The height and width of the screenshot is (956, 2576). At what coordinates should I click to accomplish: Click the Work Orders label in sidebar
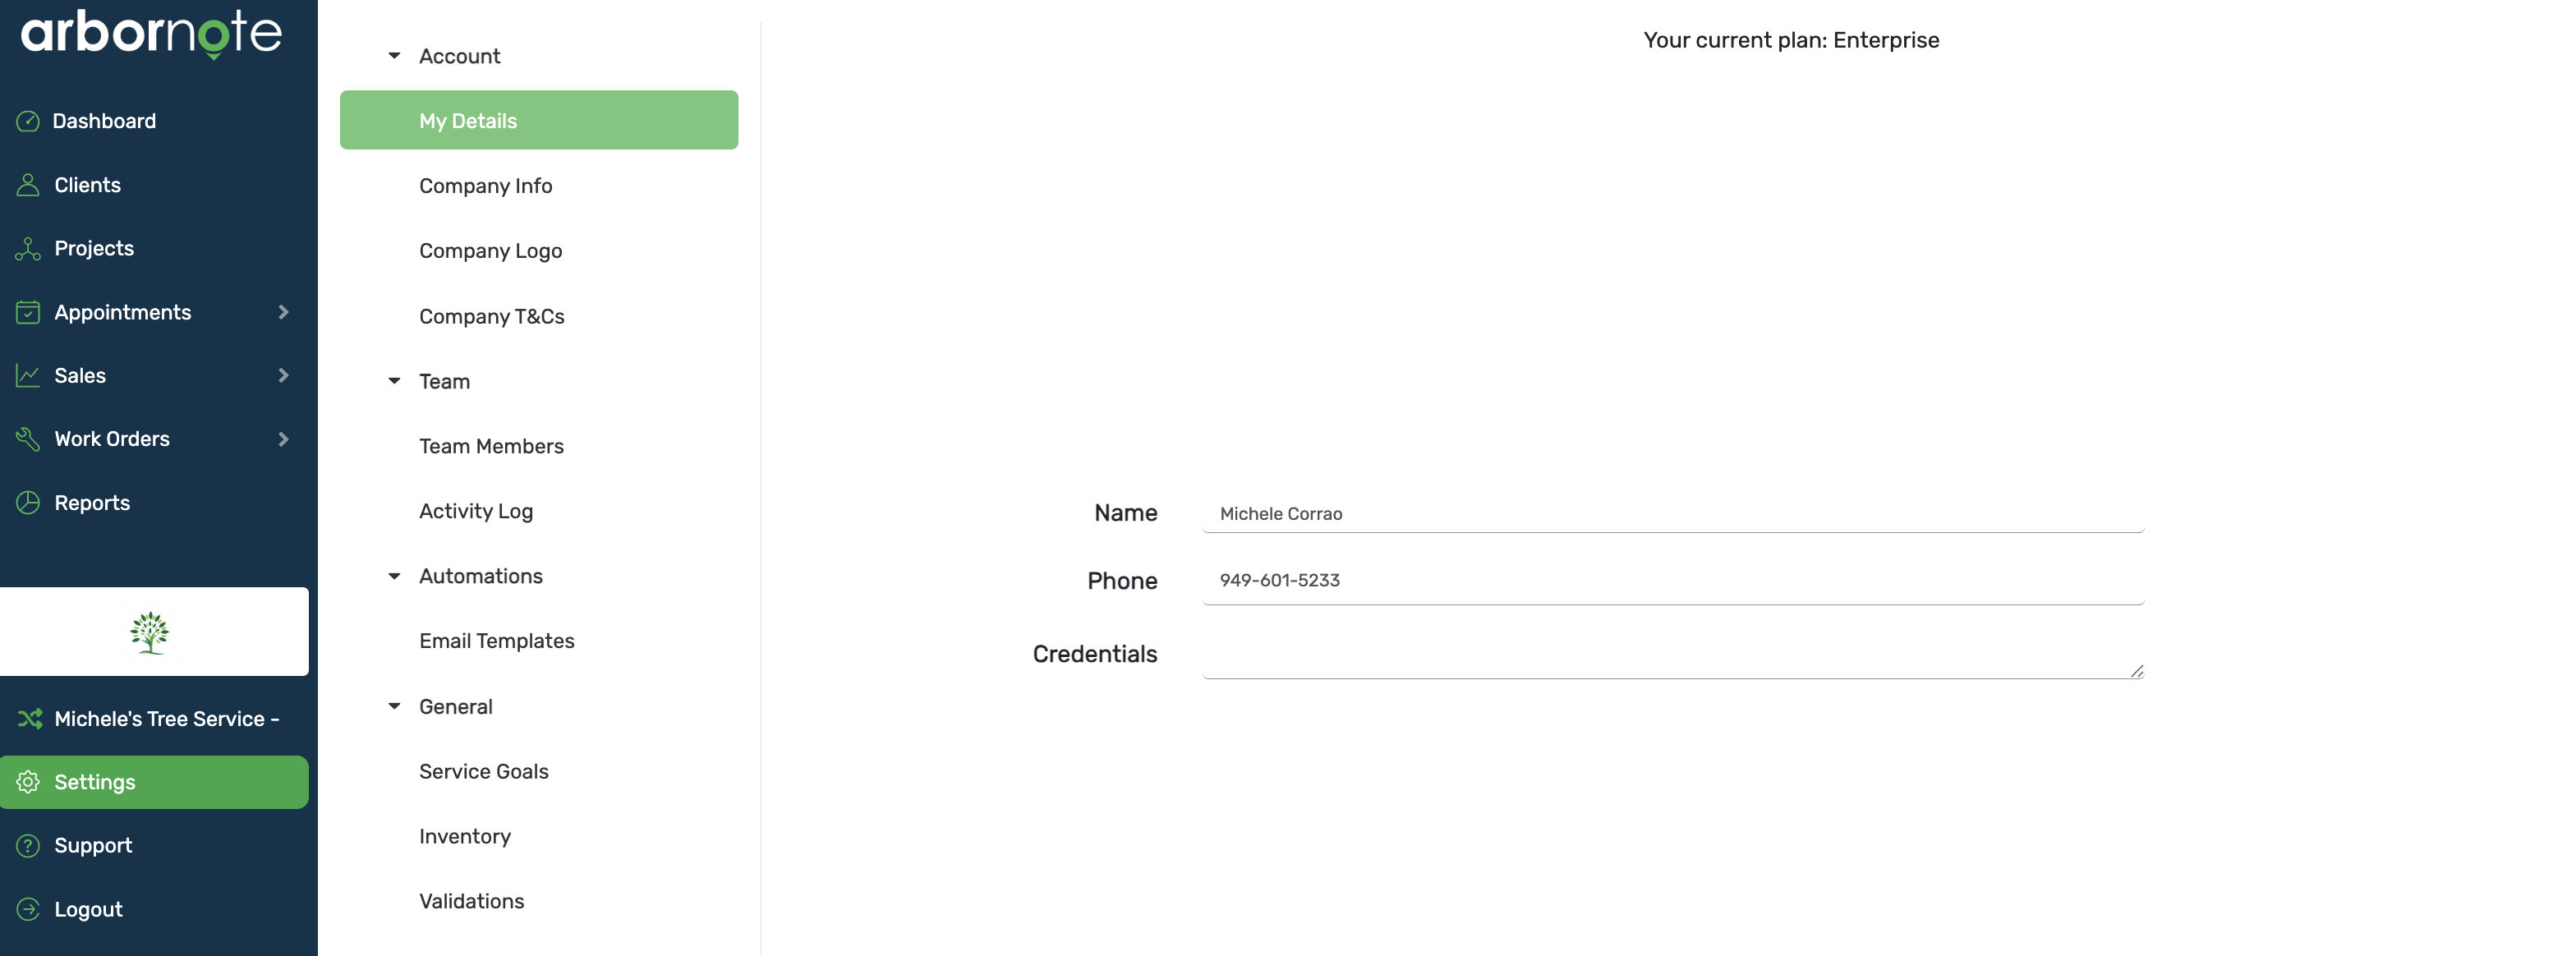[112, 439]
